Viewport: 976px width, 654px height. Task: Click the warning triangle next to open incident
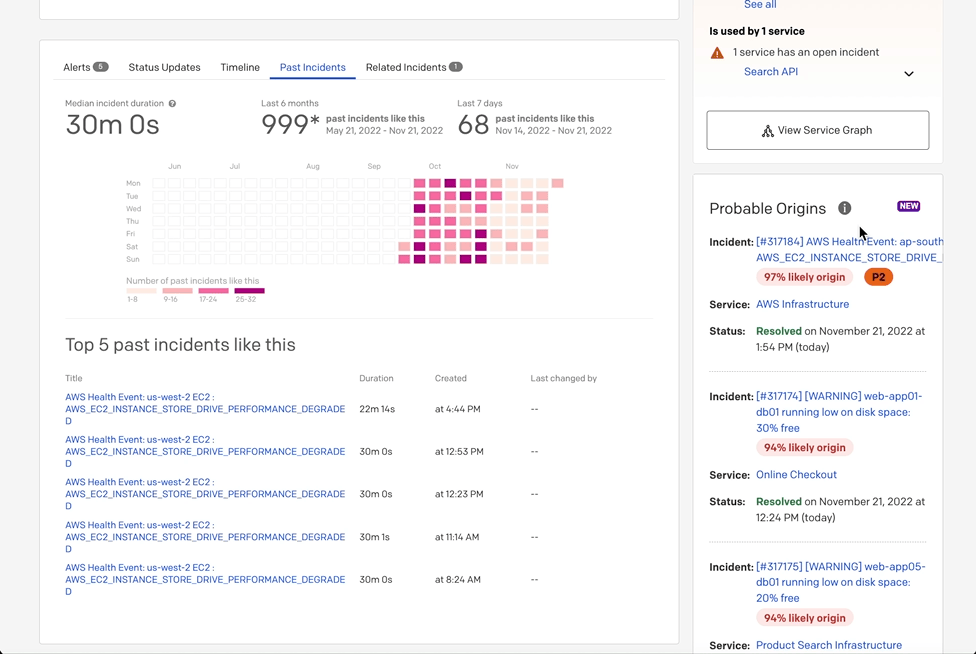point(719,51)
